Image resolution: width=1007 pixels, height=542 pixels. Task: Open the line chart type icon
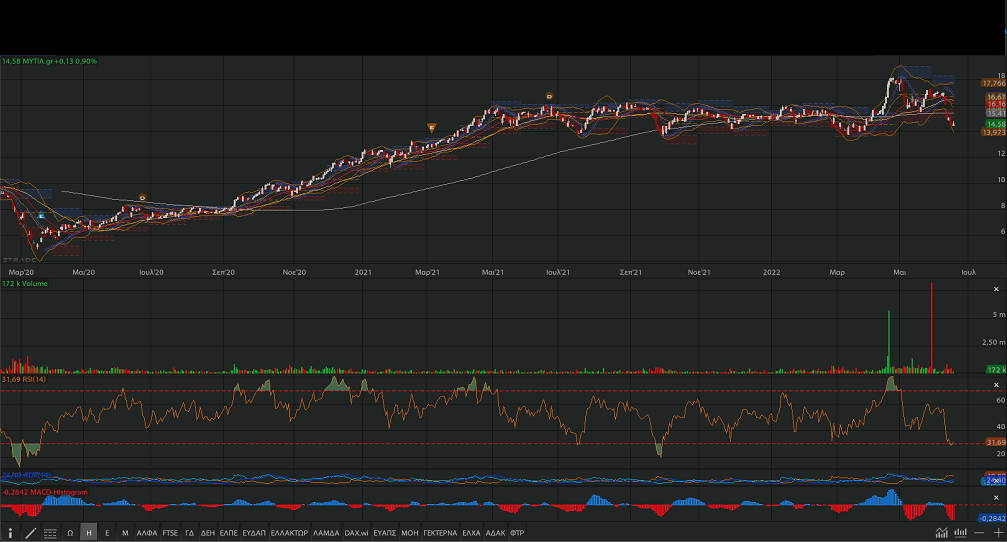click(x=941, y=533)
